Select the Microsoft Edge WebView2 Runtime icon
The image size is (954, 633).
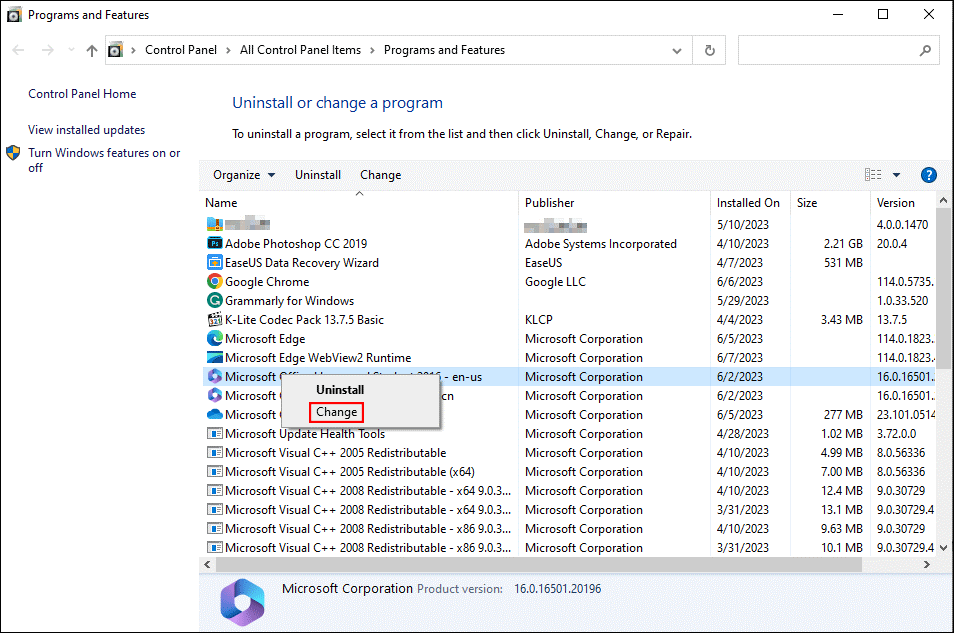(x=215, y=357)
